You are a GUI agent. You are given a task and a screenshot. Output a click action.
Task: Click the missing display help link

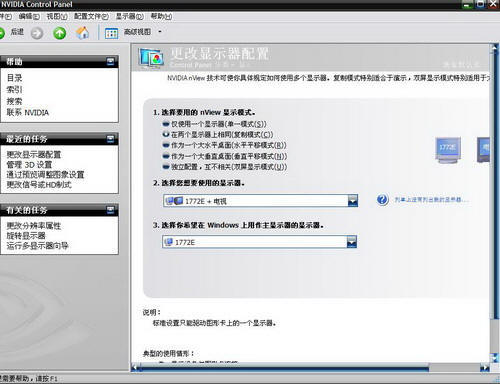431,200
